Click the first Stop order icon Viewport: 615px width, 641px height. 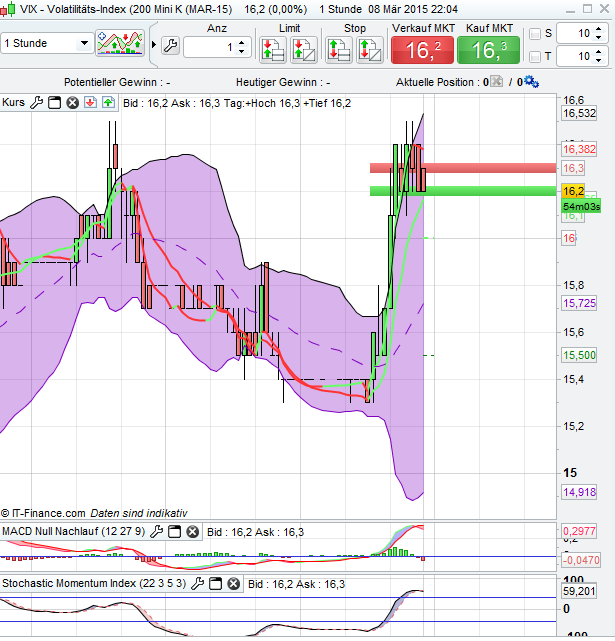pos(339,50)
